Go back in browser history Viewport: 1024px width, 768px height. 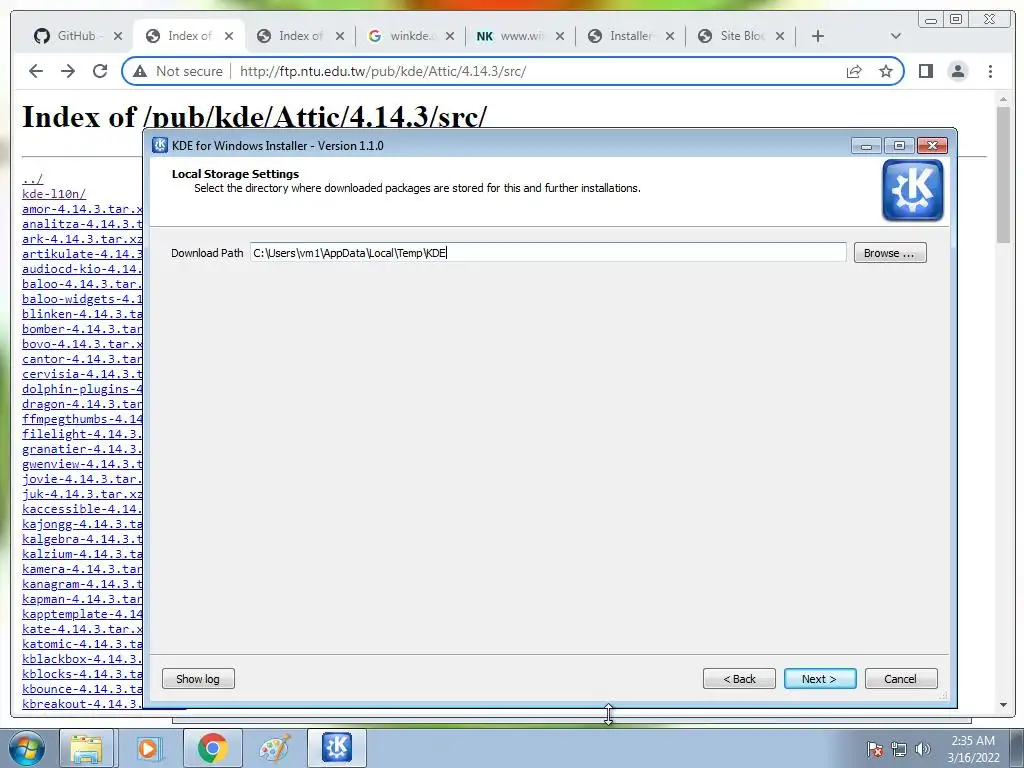(x=36, y=71)
